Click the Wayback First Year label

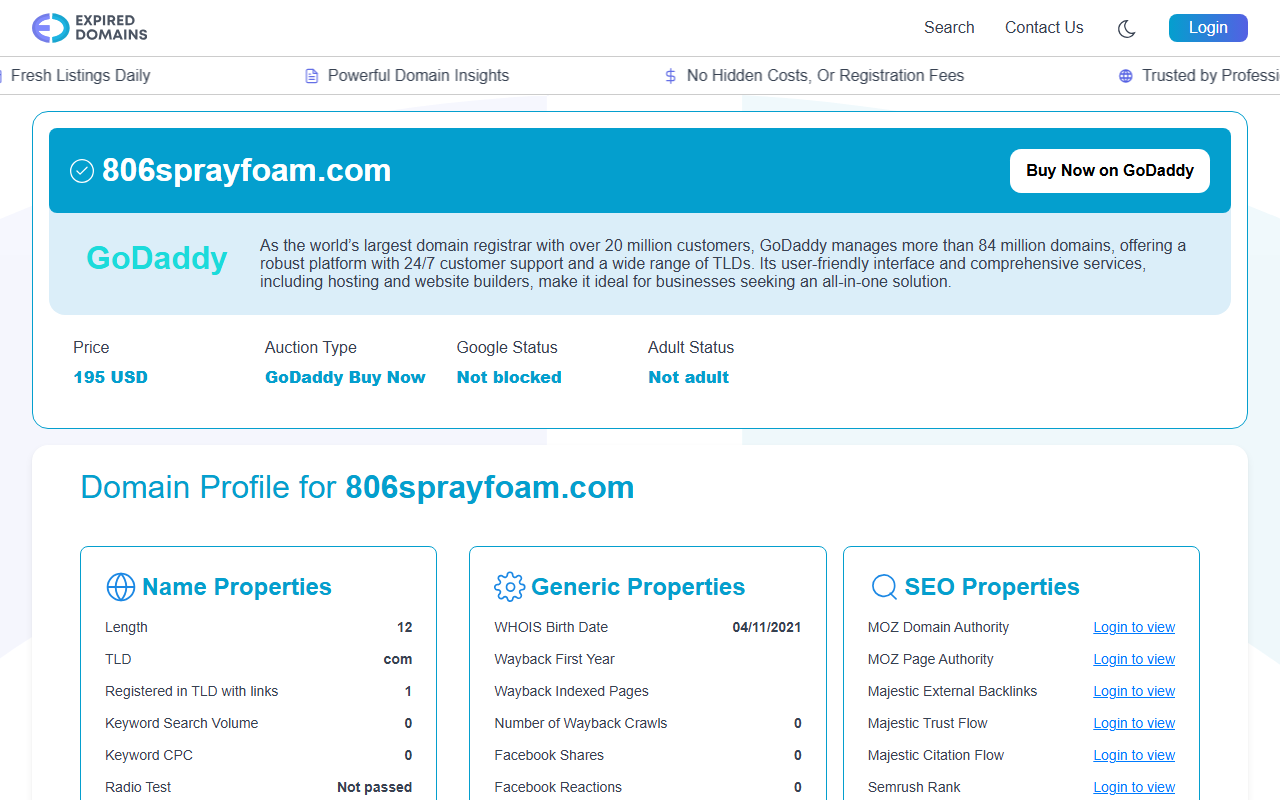coord(554,659)
